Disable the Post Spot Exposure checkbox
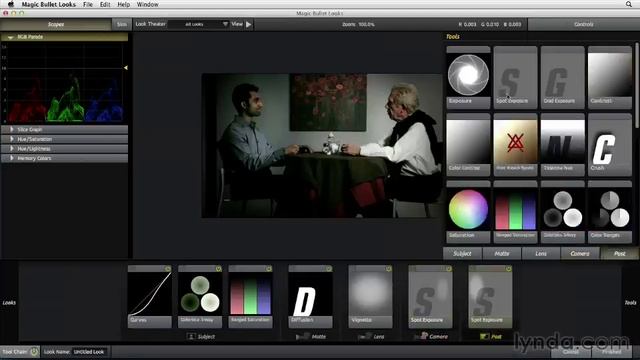640x360 pixels. tap(509, 269)
